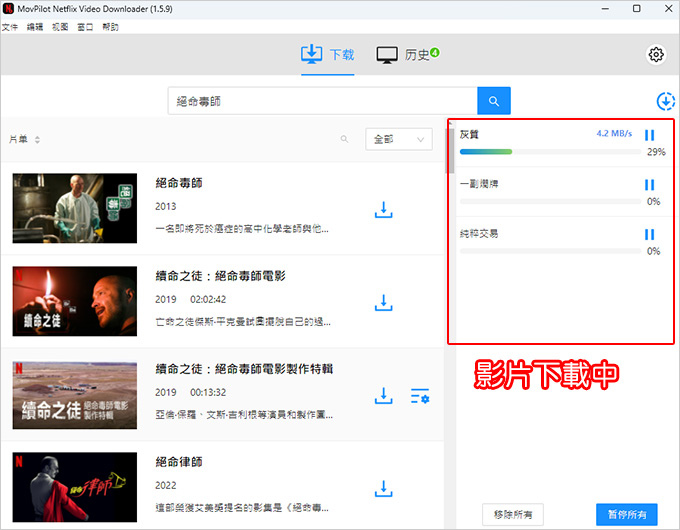The height and width of the screenshot is (530, 680).
Task: Open the settings gear icon
Action: click(x=656, y=55)
